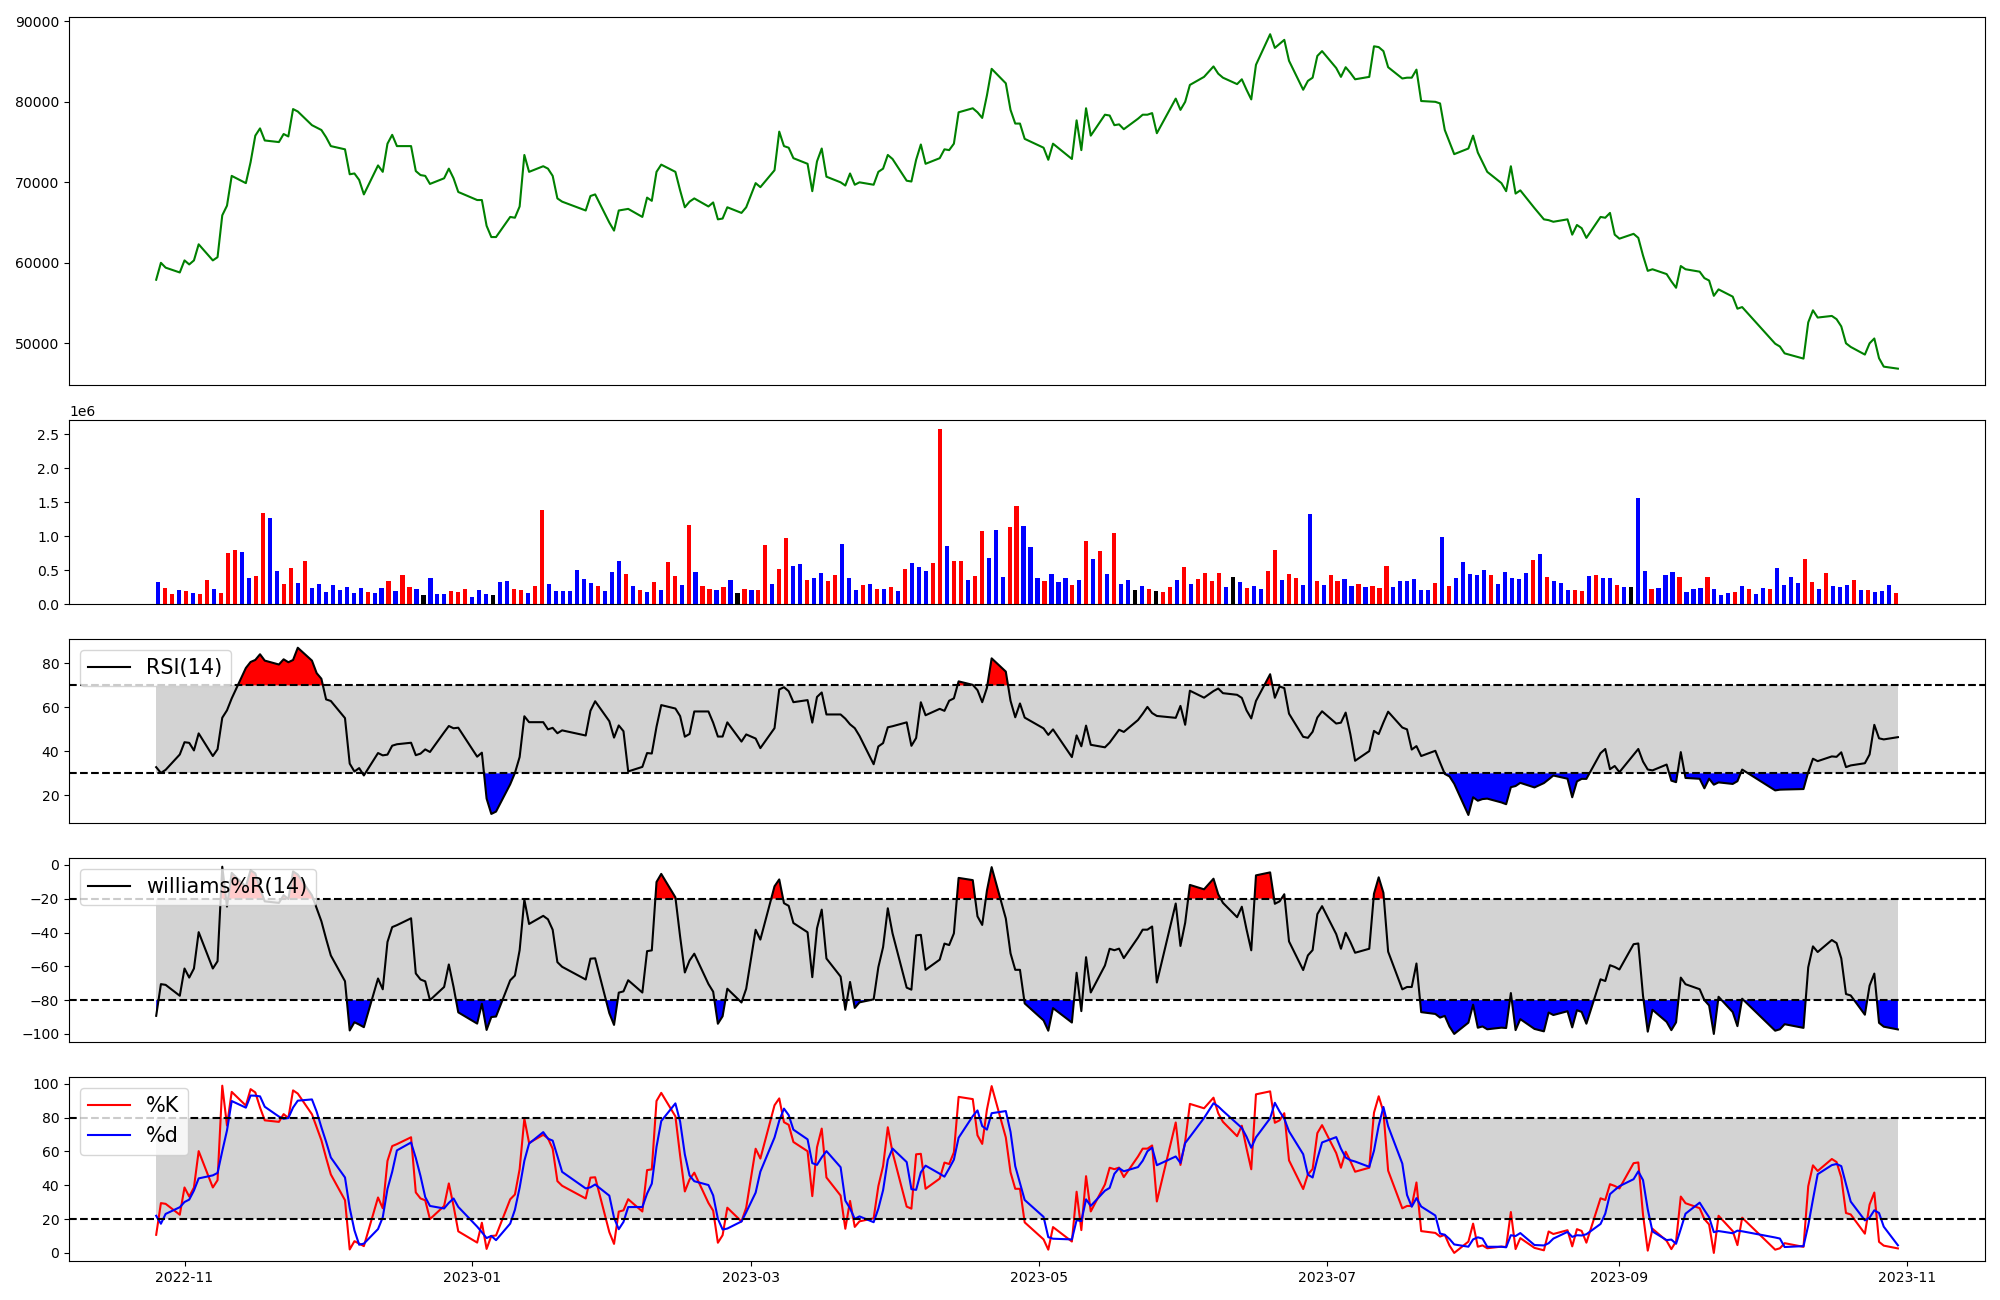The image size is (2000, 1300).
Task: Click the red %K legend line sample
Action: (110, 1105)
